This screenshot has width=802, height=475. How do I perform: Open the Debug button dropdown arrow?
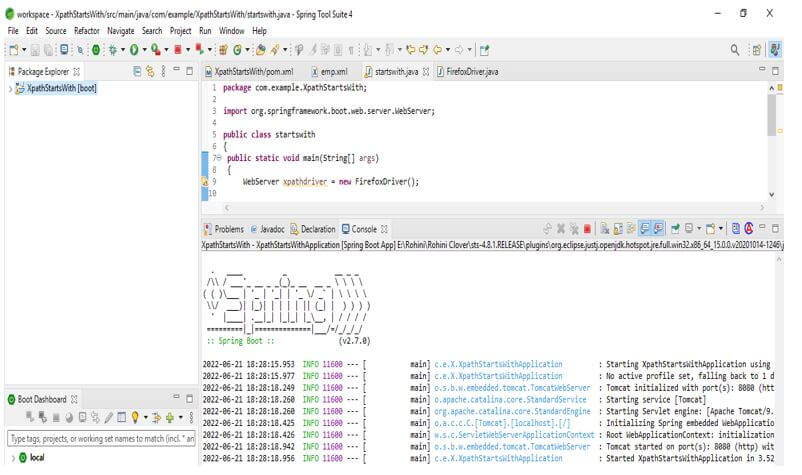pyautogui.click(x=123, y=50)
